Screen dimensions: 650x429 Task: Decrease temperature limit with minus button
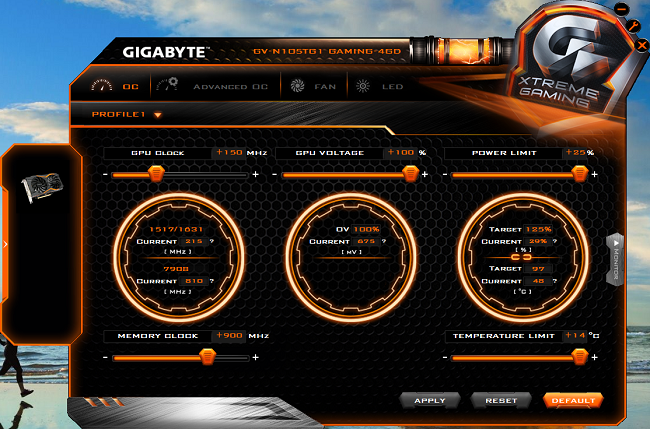tap(445, 357)
